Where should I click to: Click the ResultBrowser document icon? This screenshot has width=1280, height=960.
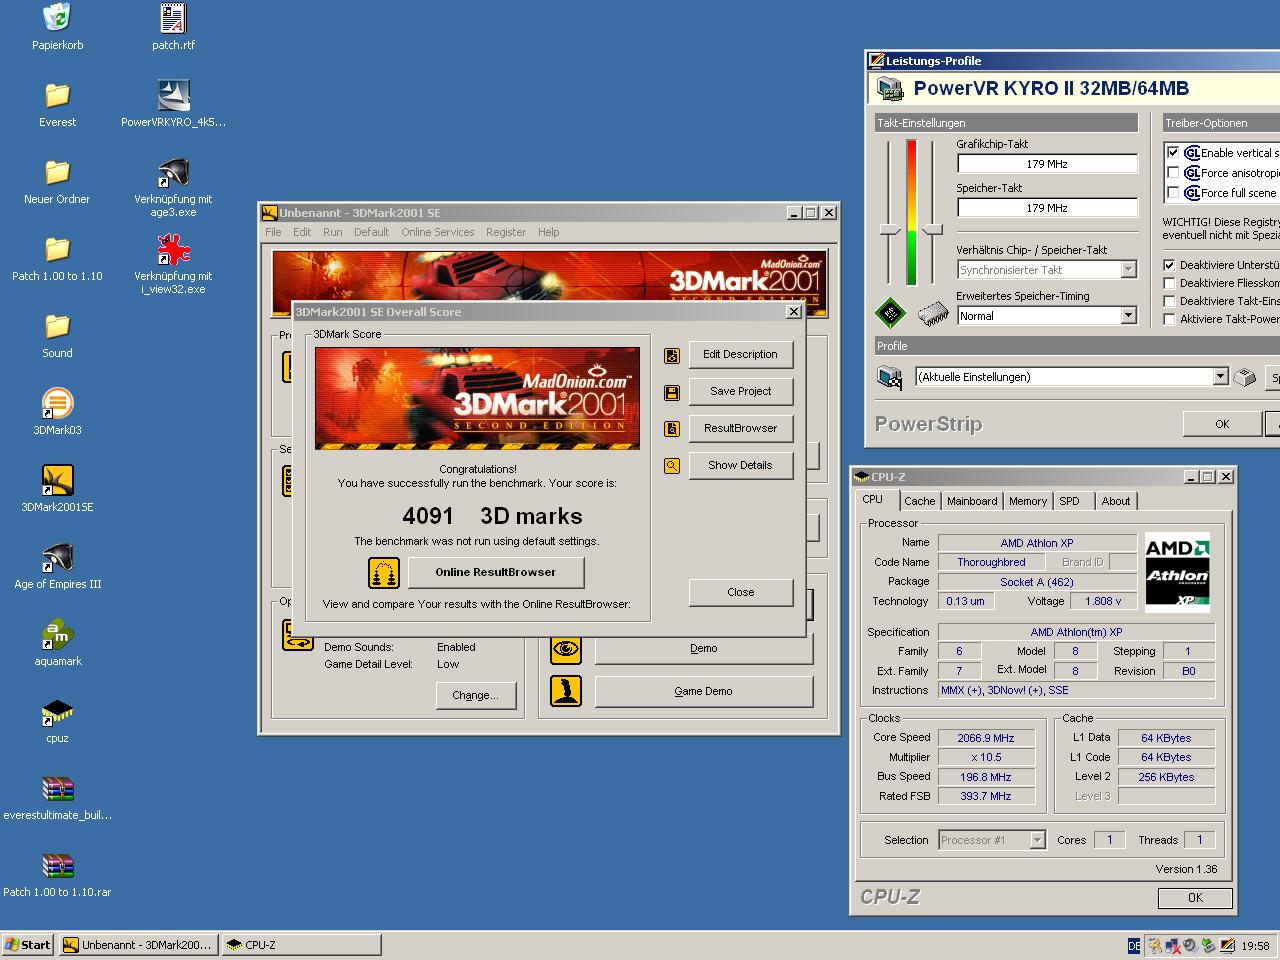click(672, 429)
